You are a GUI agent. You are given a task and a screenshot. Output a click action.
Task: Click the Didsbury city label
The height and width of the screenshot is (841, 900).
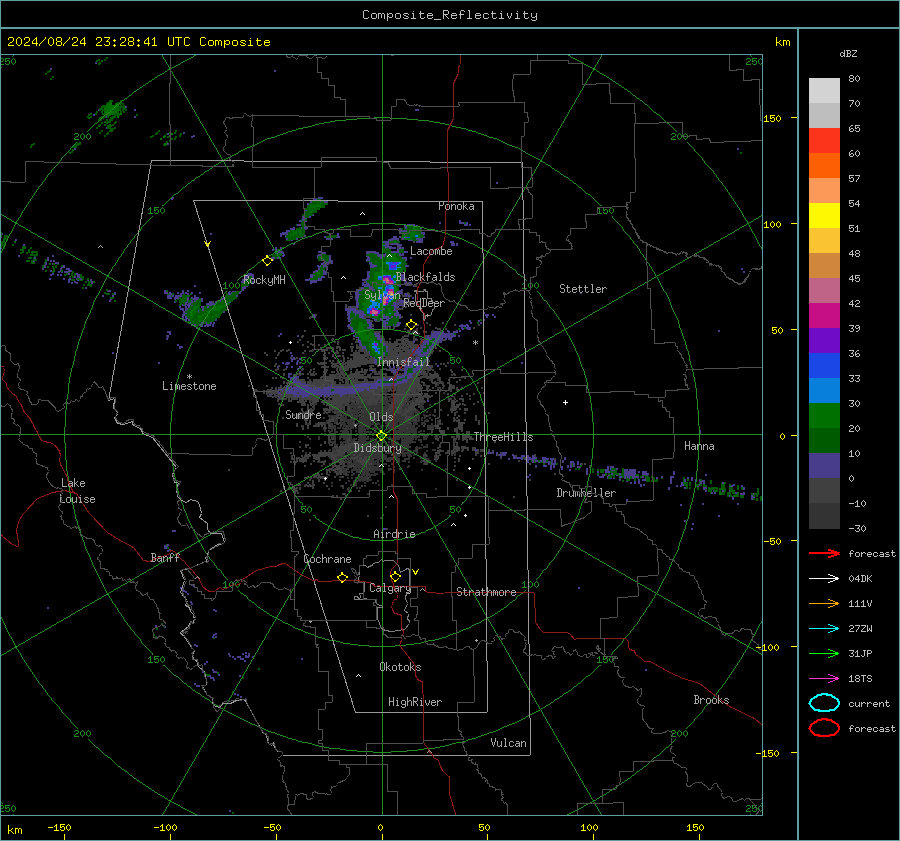coord(377,448)
